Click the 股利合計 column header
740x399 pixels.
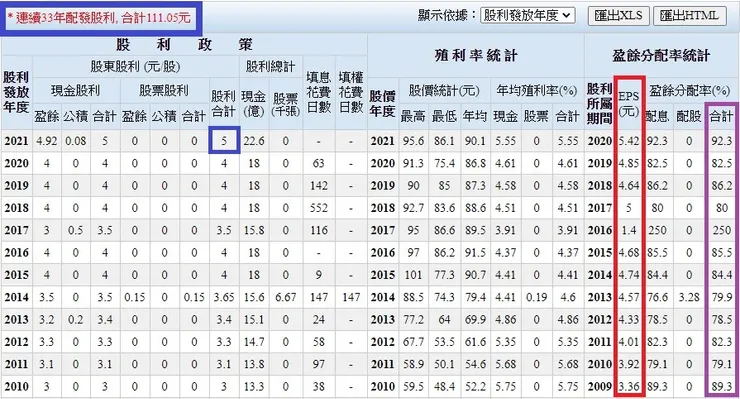[x=223, y=103]
